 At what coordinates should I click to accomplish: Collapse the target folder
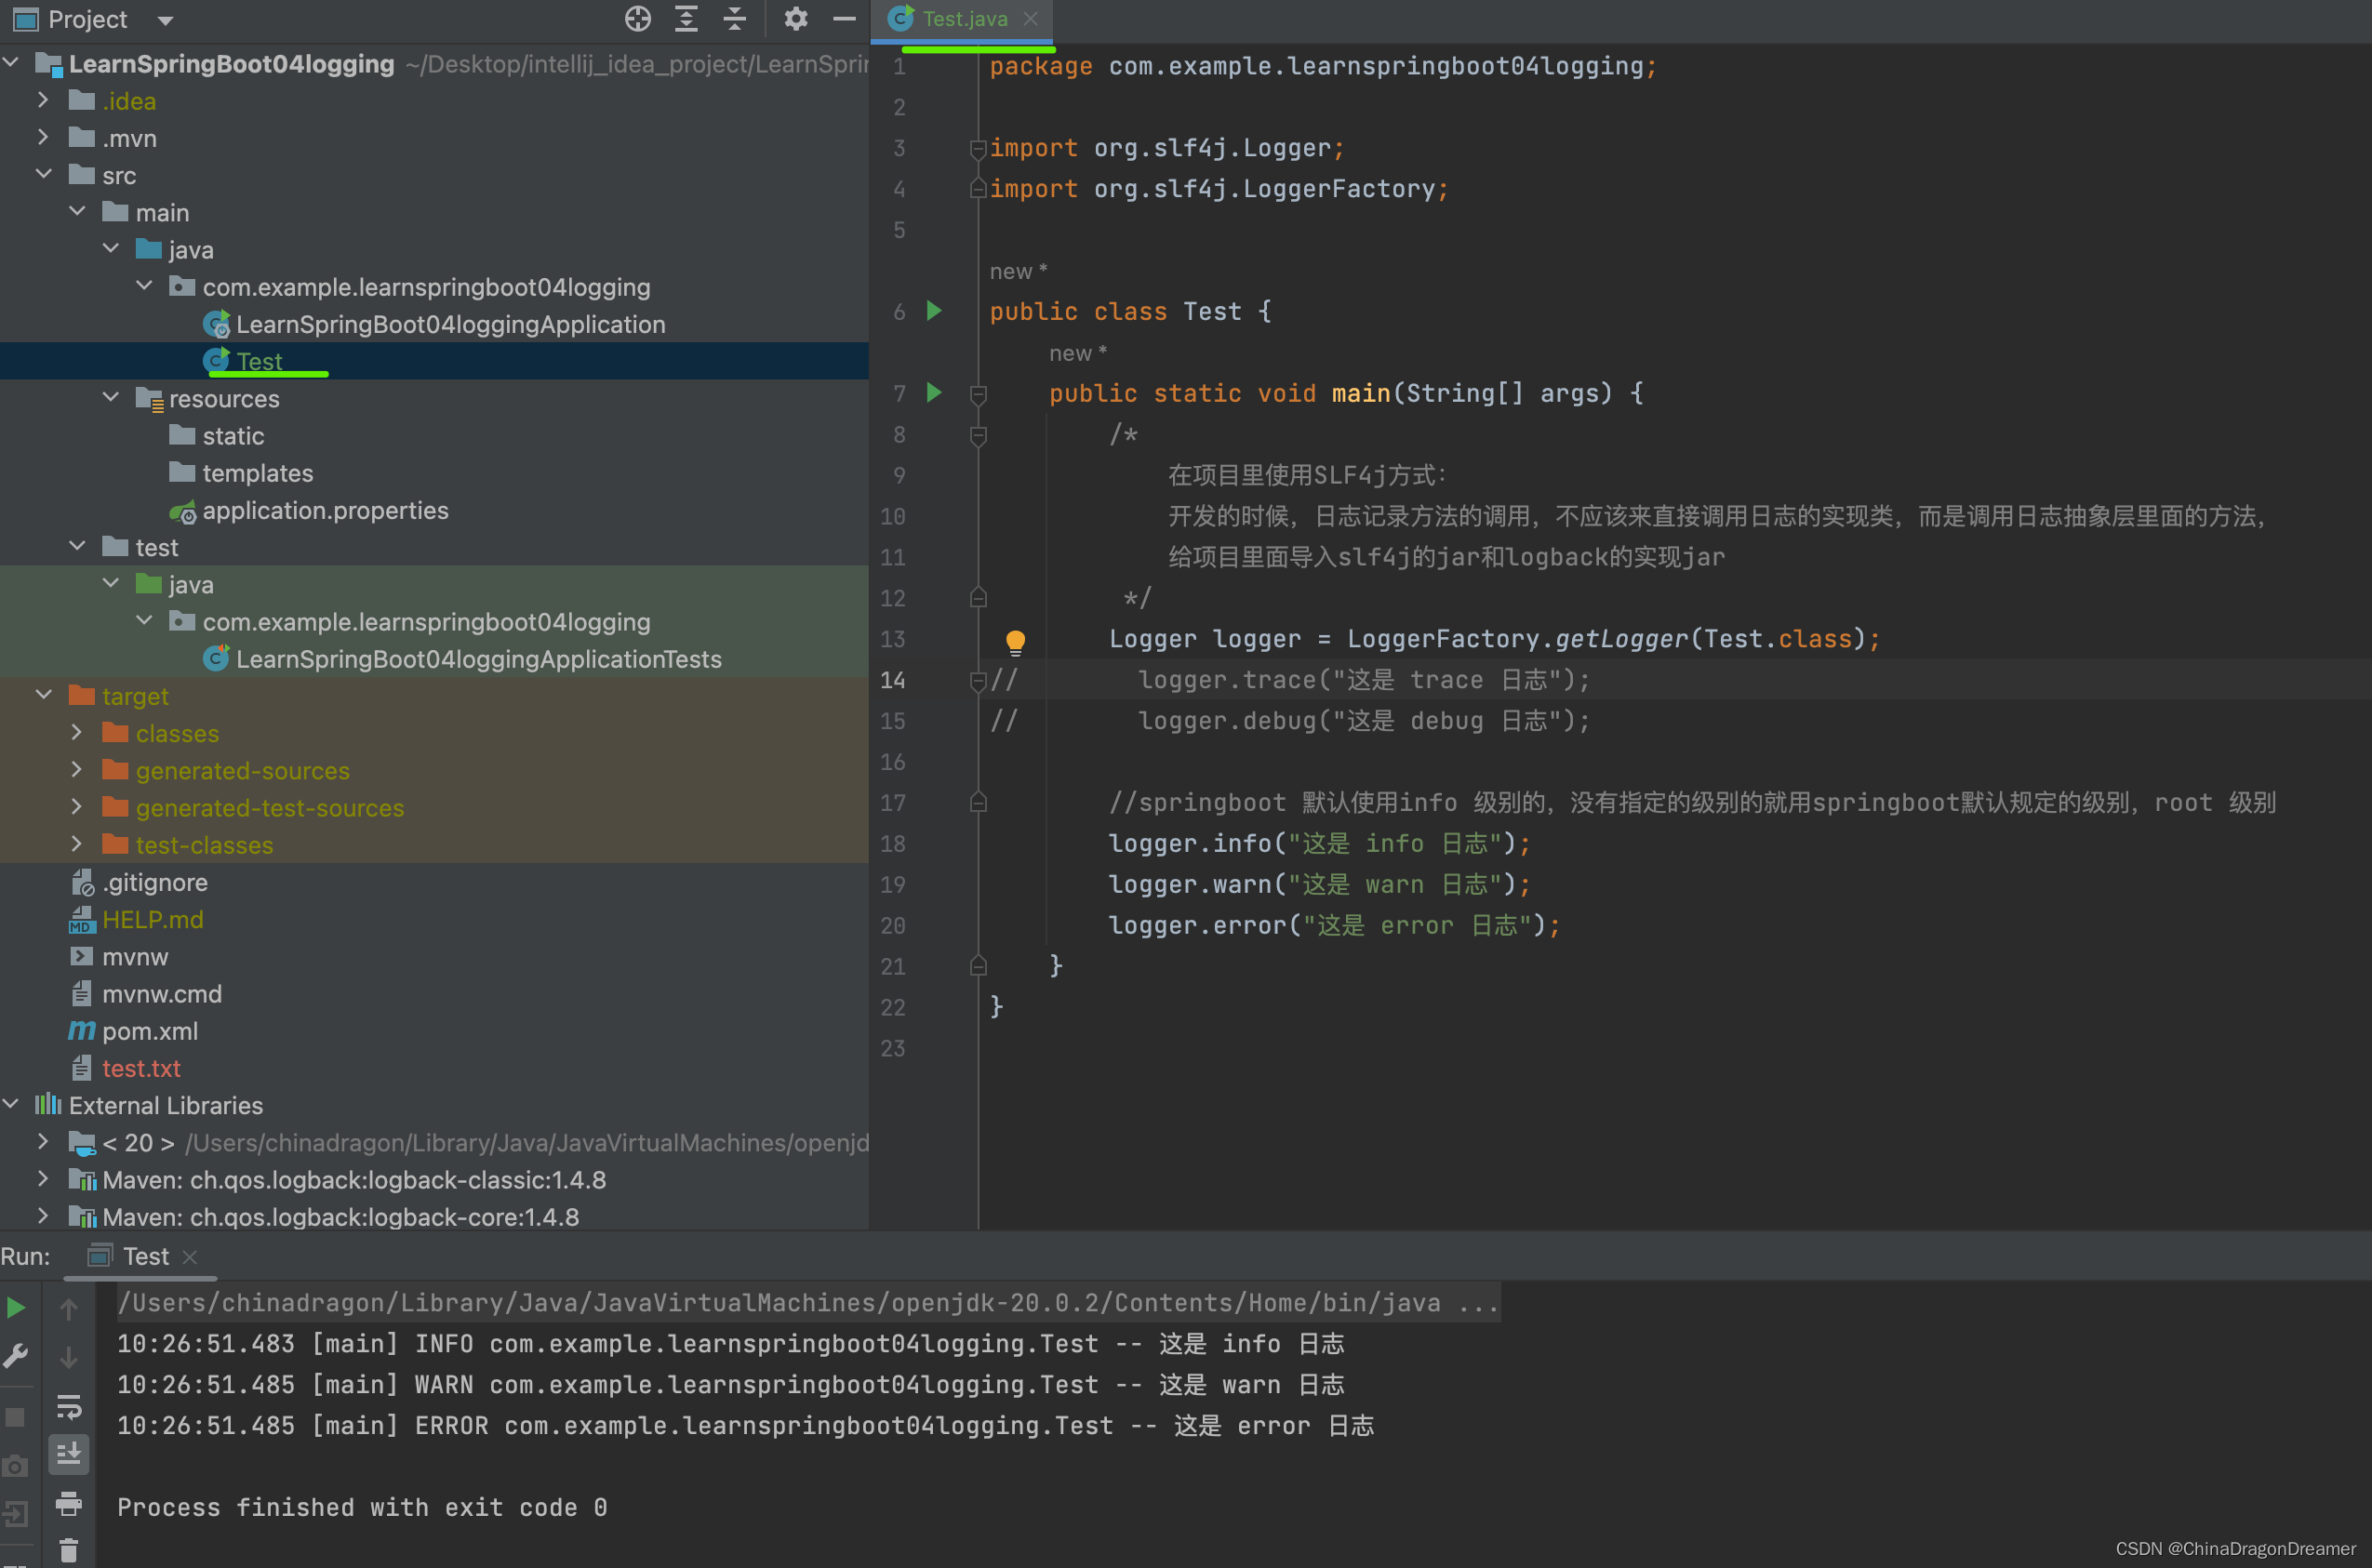43,695
